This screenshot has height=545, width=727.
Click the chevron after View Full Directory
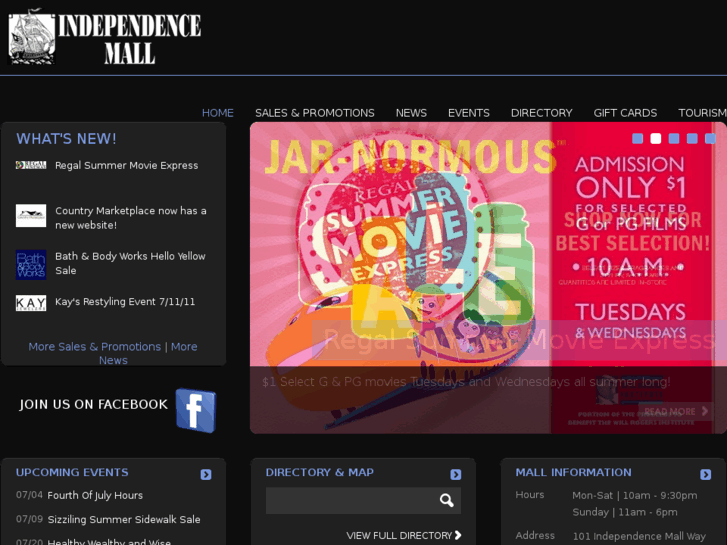(x=458, y=535)
